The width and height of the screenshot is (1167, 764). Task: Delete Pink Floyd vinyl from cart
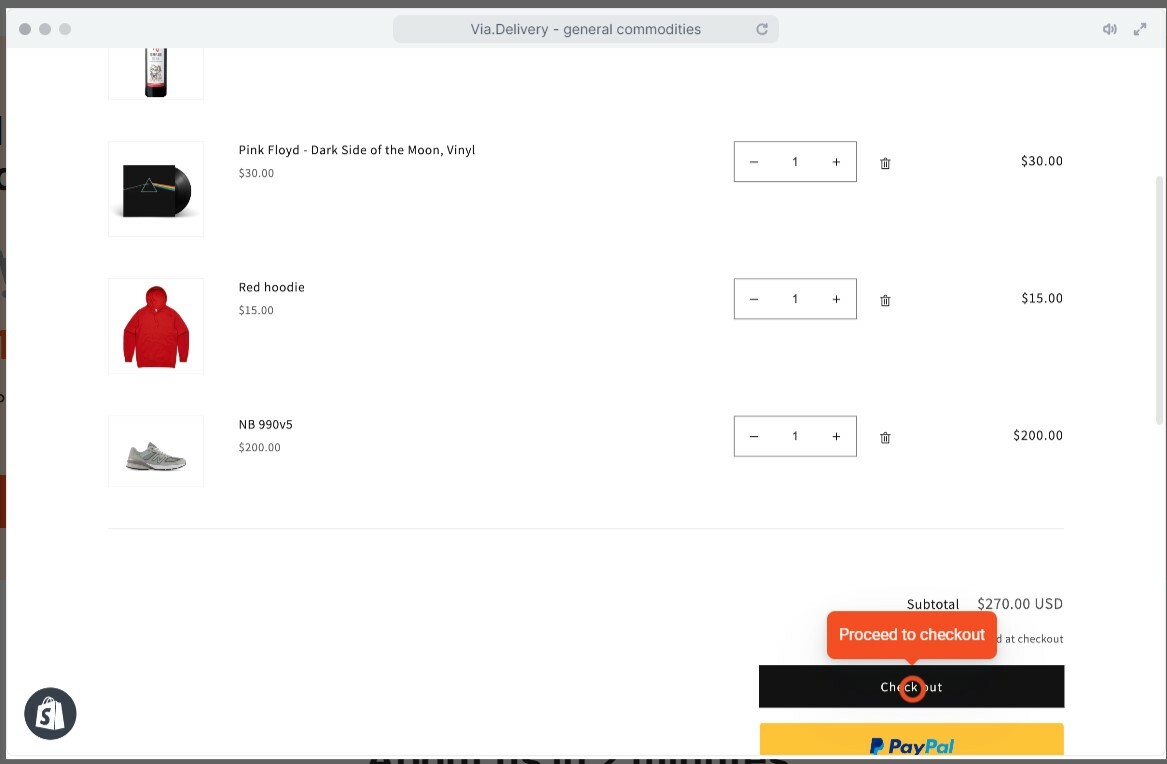click(885, 163)
